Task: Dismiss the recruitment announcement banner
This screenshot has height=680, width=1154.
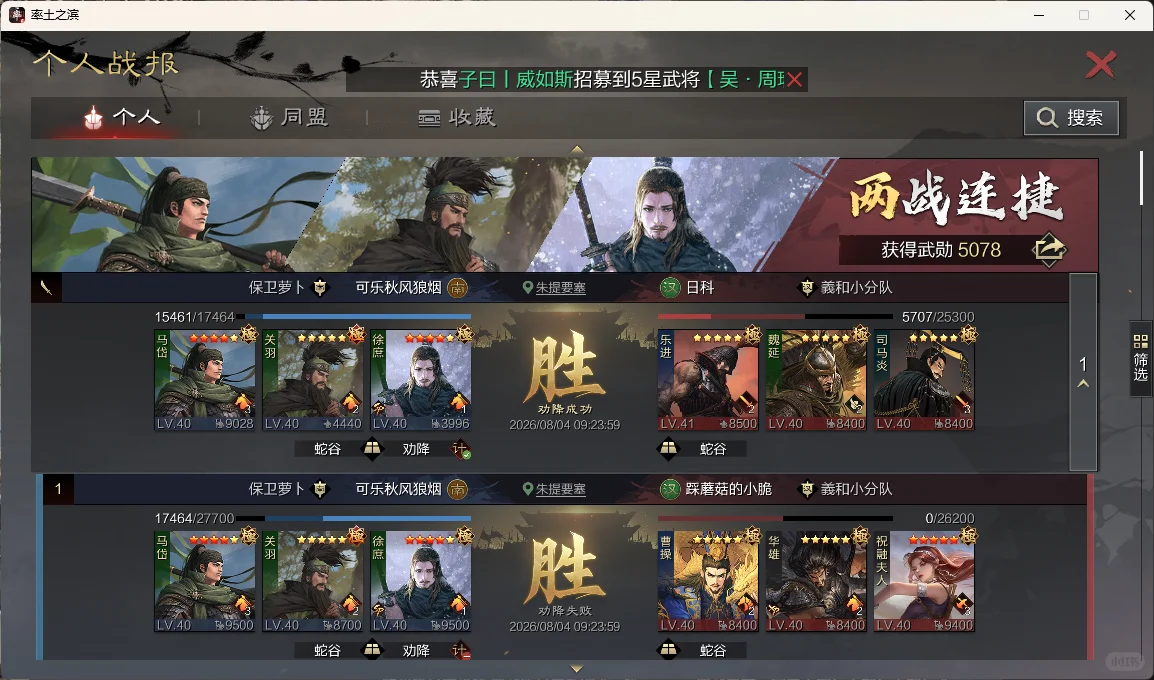Action: point(794,79)
